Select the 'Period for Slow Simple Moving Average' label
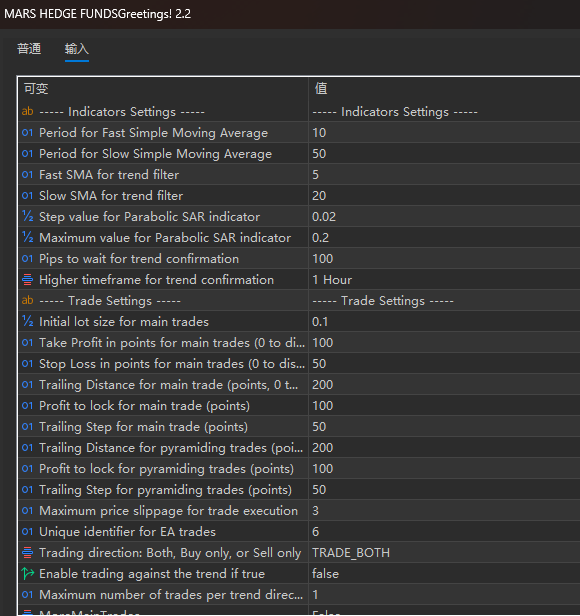The height and width of the screenshot is (616, 580). coord(155,154)
